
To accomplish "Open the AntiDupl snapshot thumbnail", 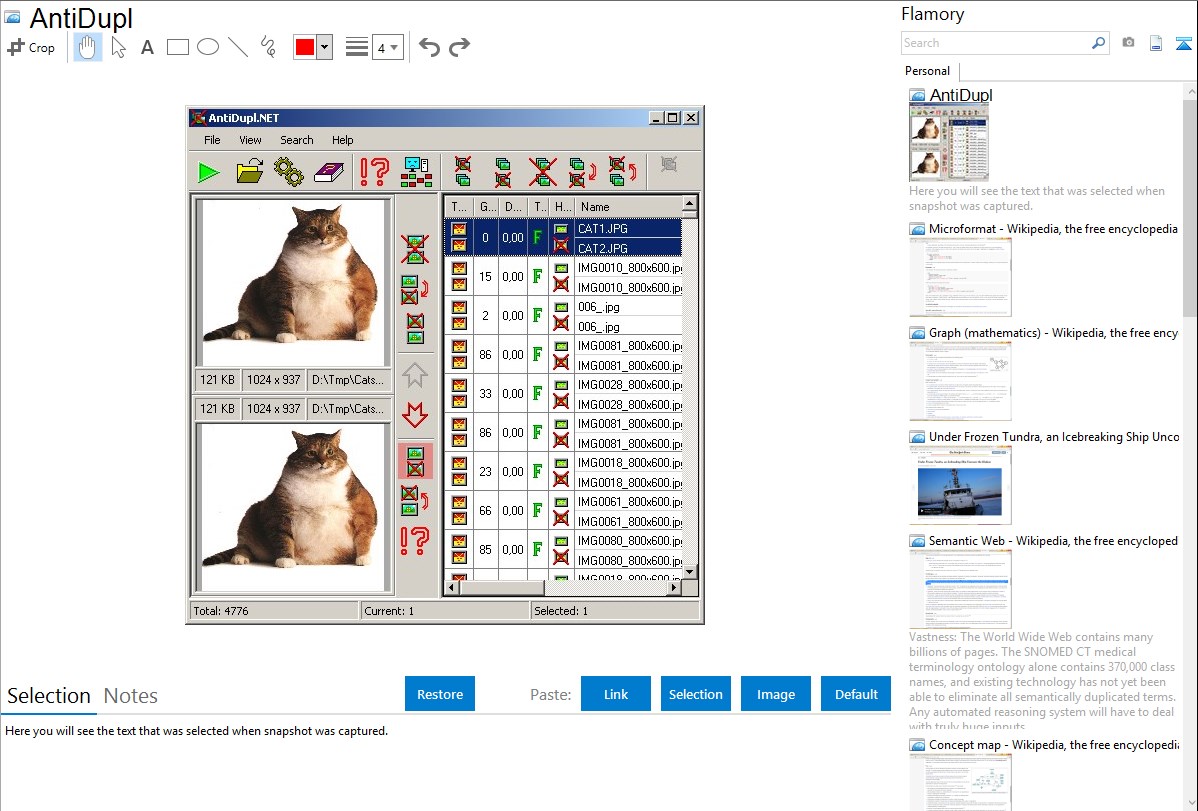I will click(949, 143).
